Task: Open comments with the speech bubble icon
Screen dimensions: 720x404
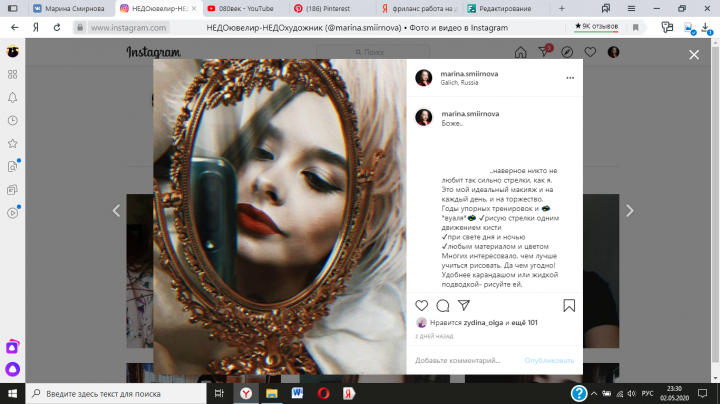Action: (x=443, y=305)
